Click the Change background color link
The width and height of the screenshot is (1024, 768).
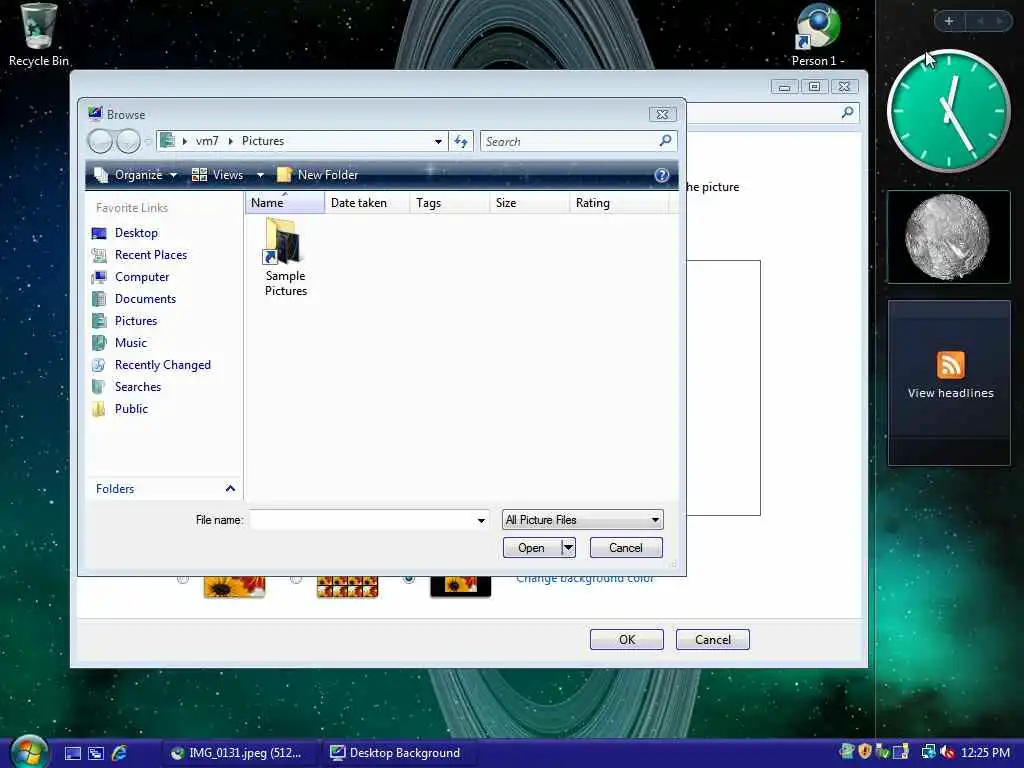585,579
